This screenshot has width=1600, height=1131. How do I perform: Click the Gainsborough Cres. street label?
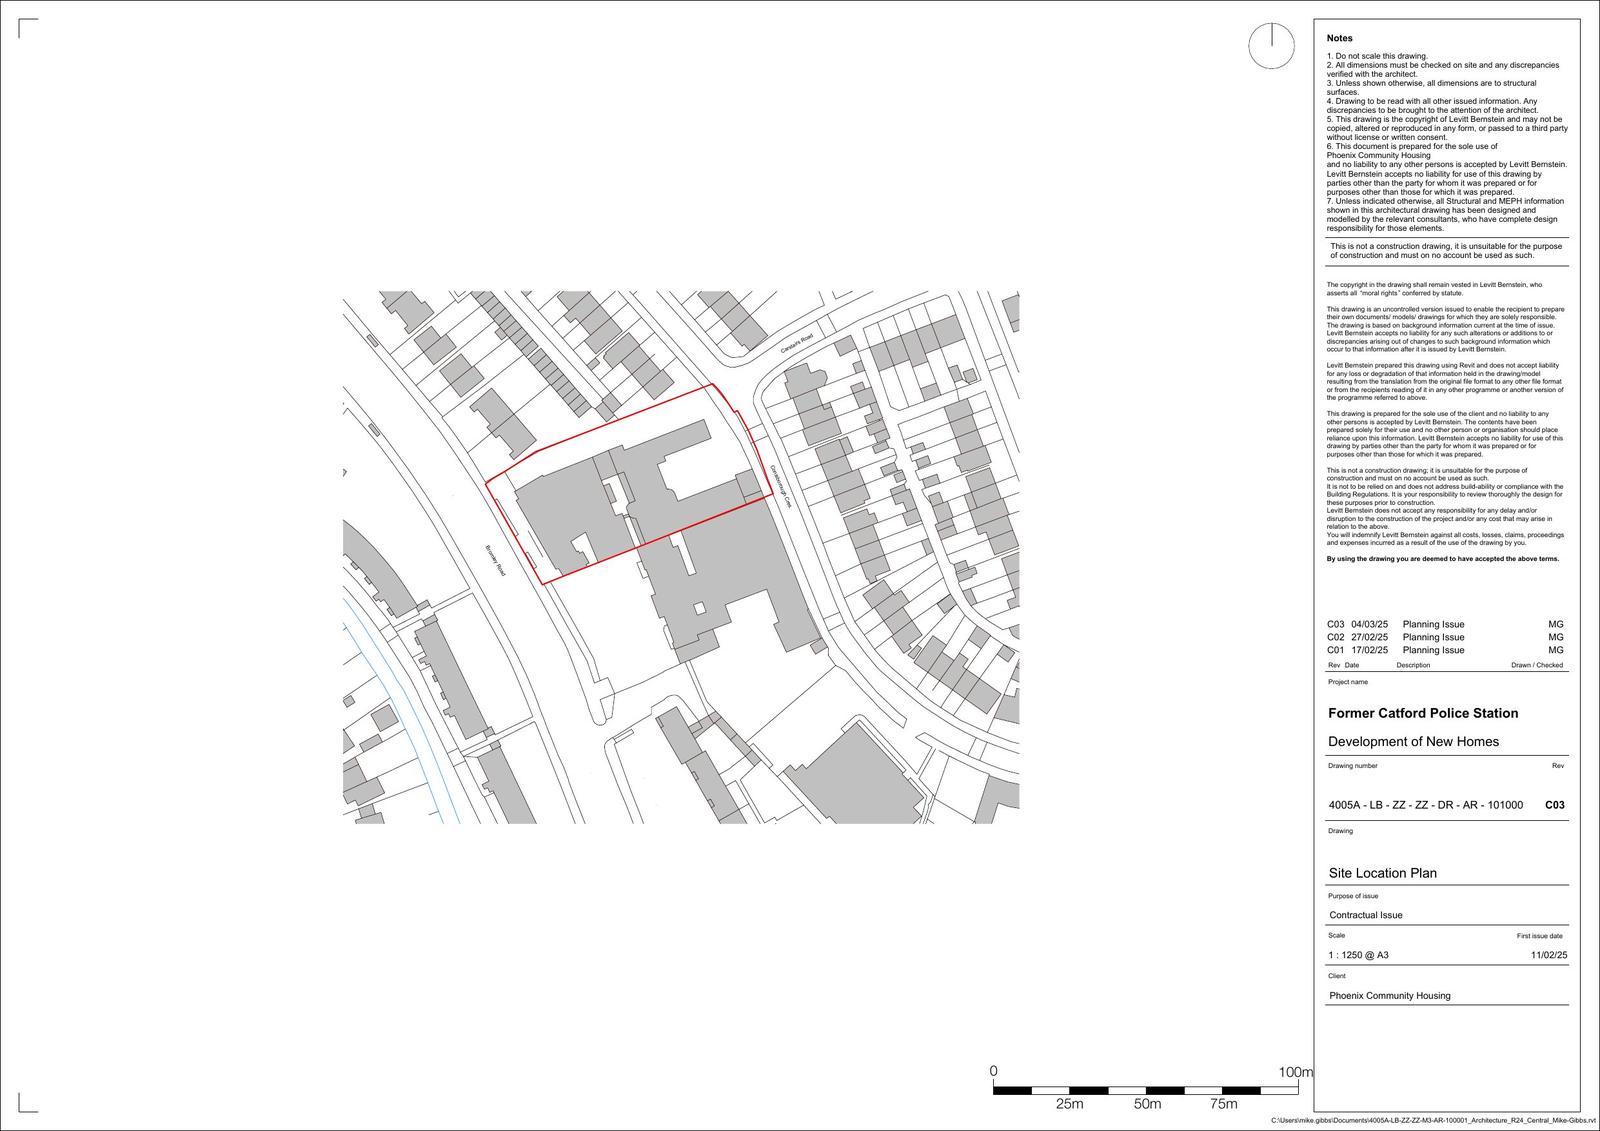pos(780,486)
